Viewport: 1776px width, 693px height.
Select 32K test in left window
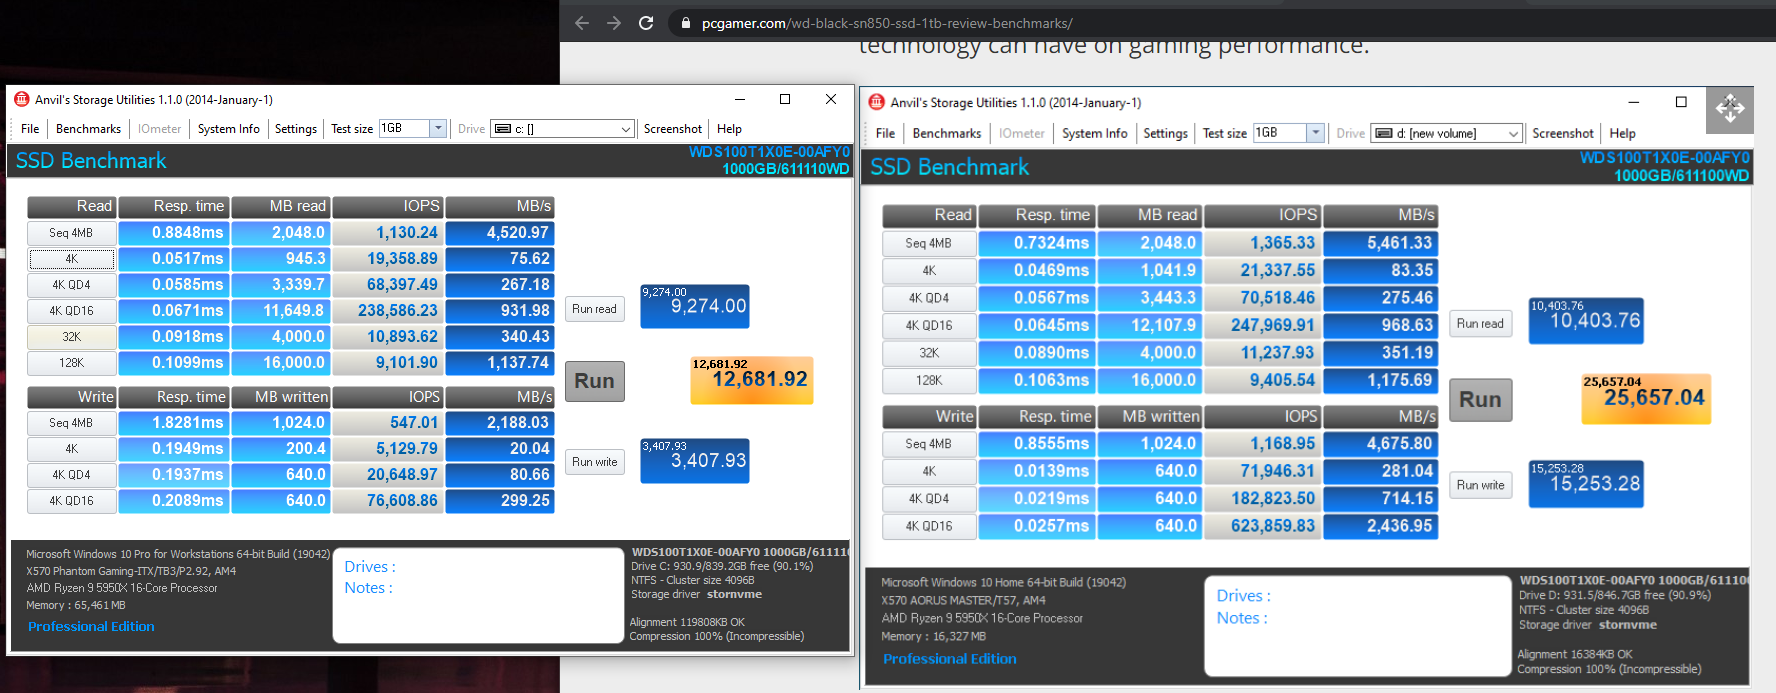[71, 337]
